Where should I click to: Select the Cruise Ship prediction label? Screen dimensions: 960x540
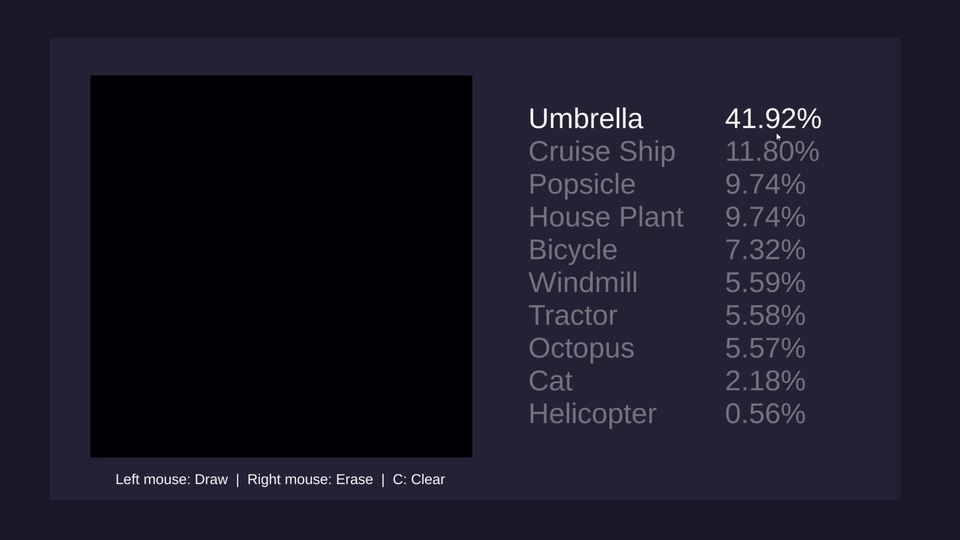(601, 152)
